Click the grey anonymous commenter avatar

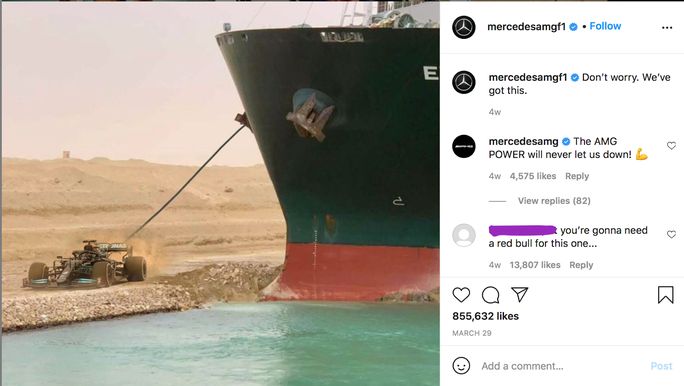click(x=464, y=236)
